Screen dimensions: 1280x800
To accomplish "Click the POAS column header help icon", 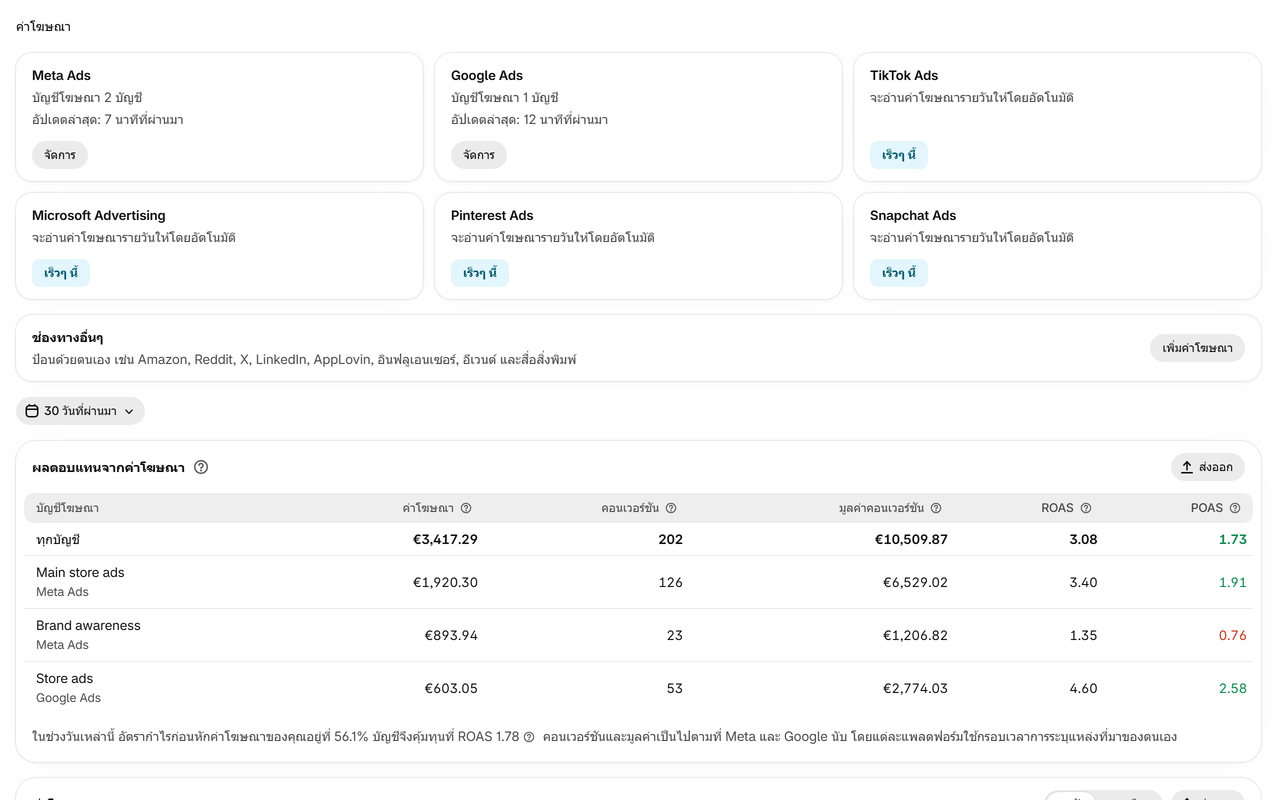I will pyautogui.click(x=1235, y=508).
